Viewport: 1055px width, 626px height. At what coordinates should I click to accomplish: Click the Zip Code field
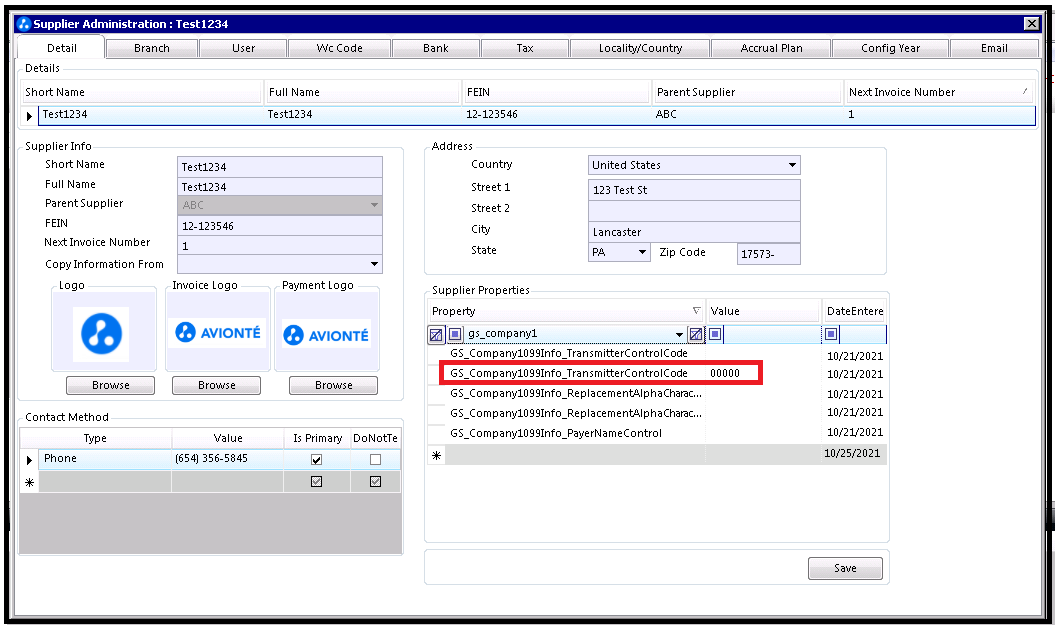click(768, 254)
